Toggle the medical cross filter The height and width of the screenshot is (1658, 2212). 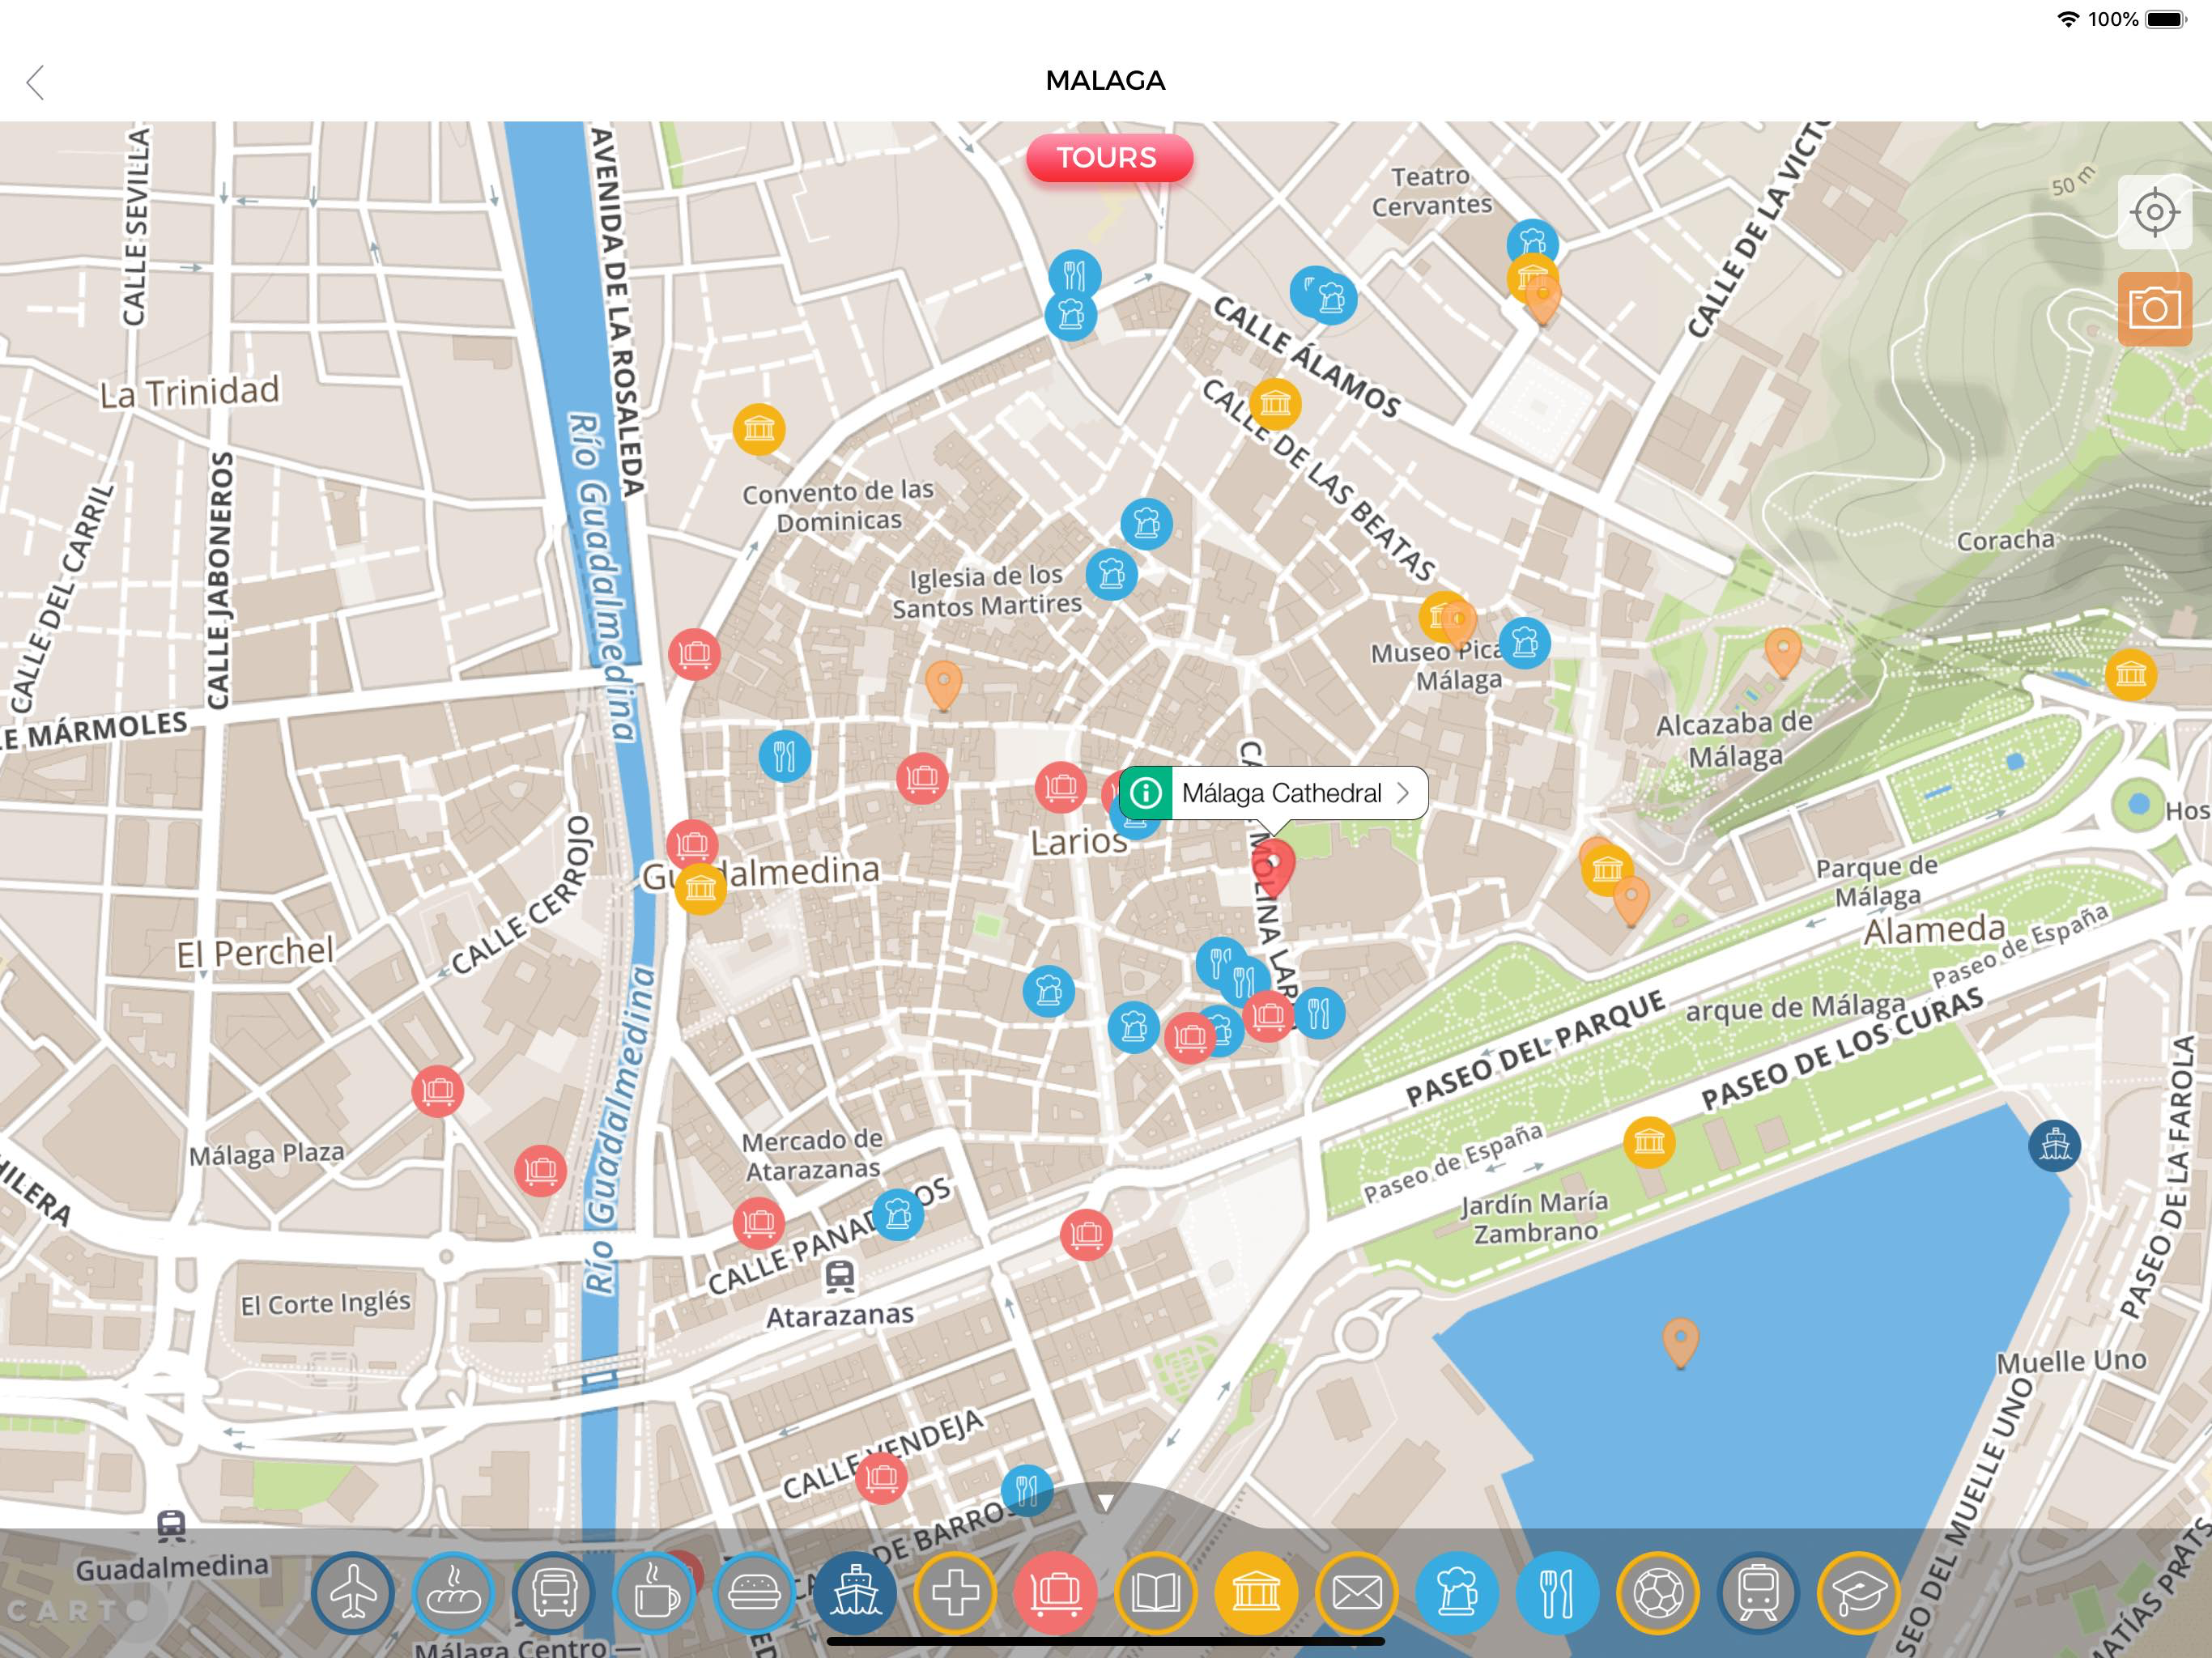pos(955,1592)
